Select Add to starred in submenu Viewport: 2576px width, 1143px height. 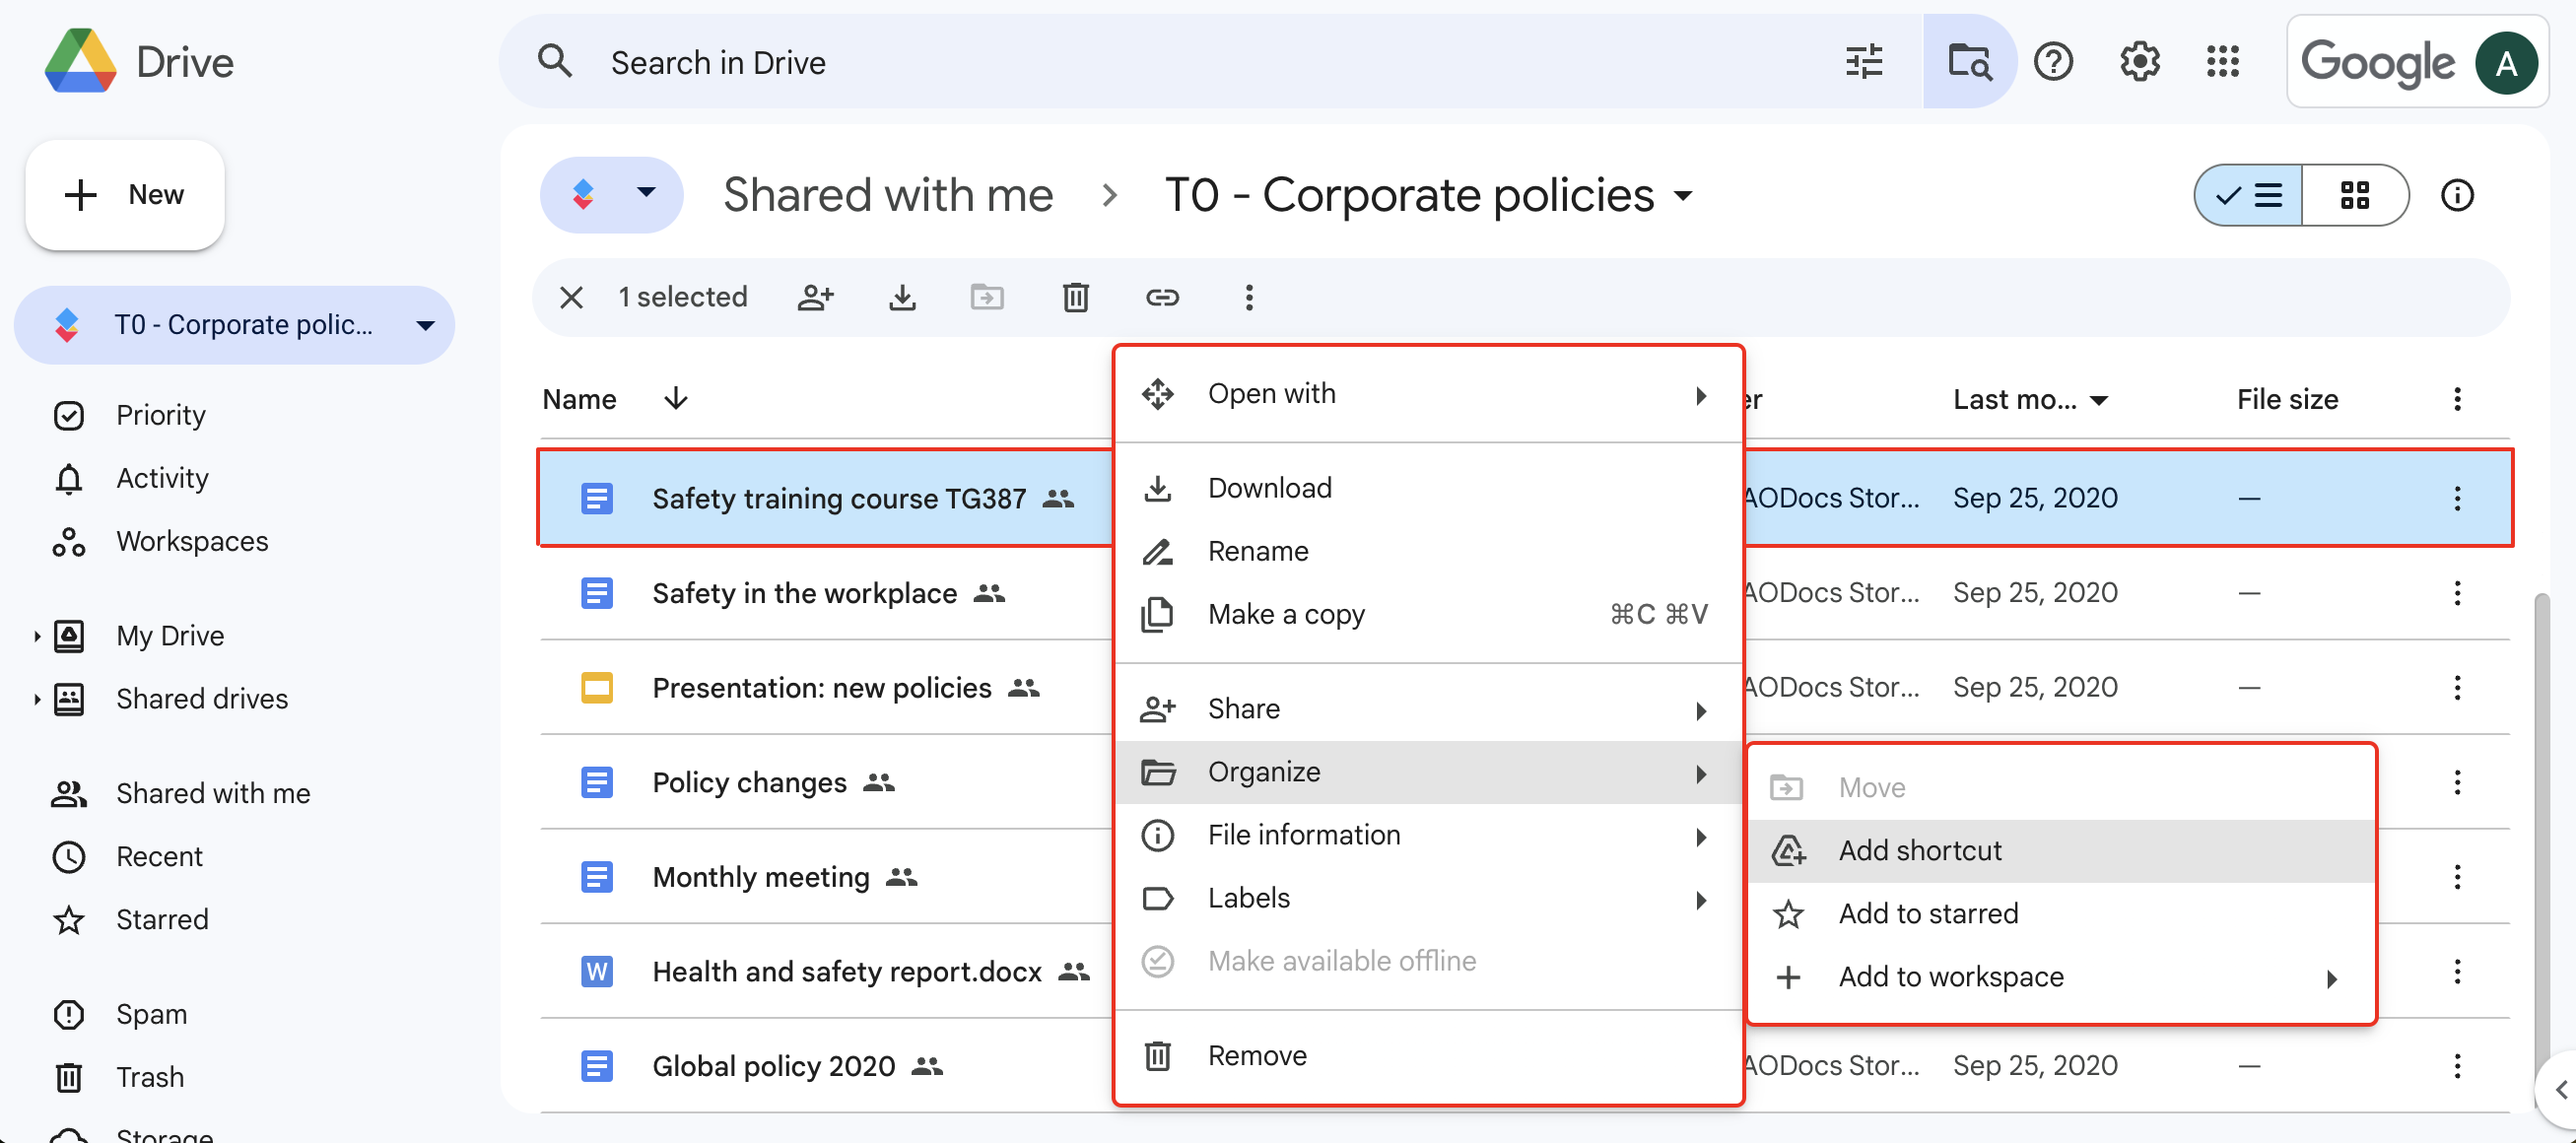point(2061,914)
